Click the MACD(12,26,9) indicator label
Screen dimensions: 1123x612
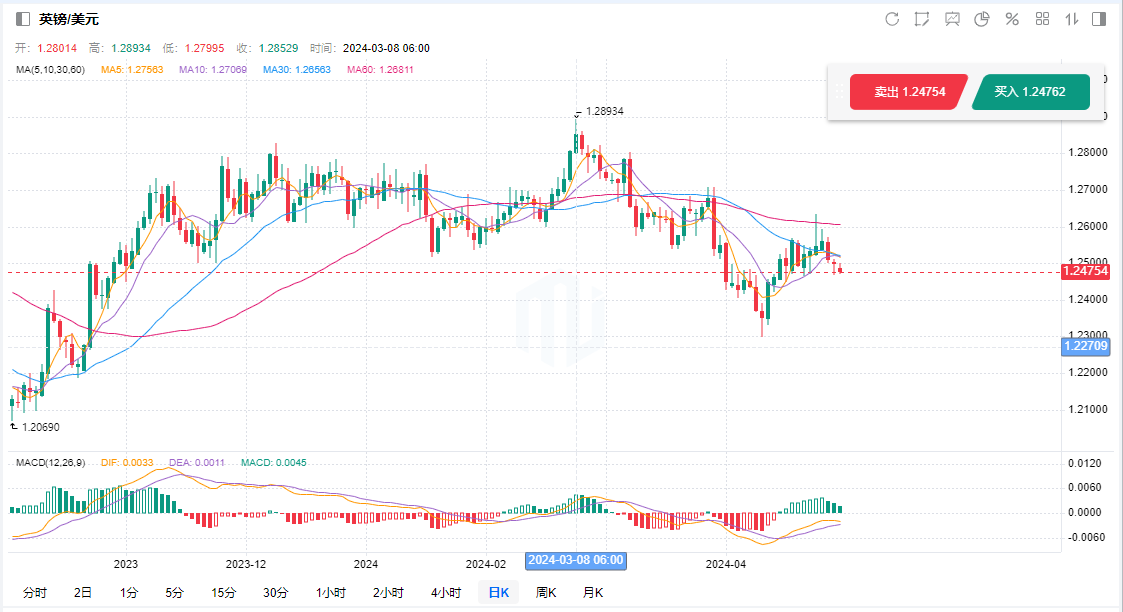50,463
